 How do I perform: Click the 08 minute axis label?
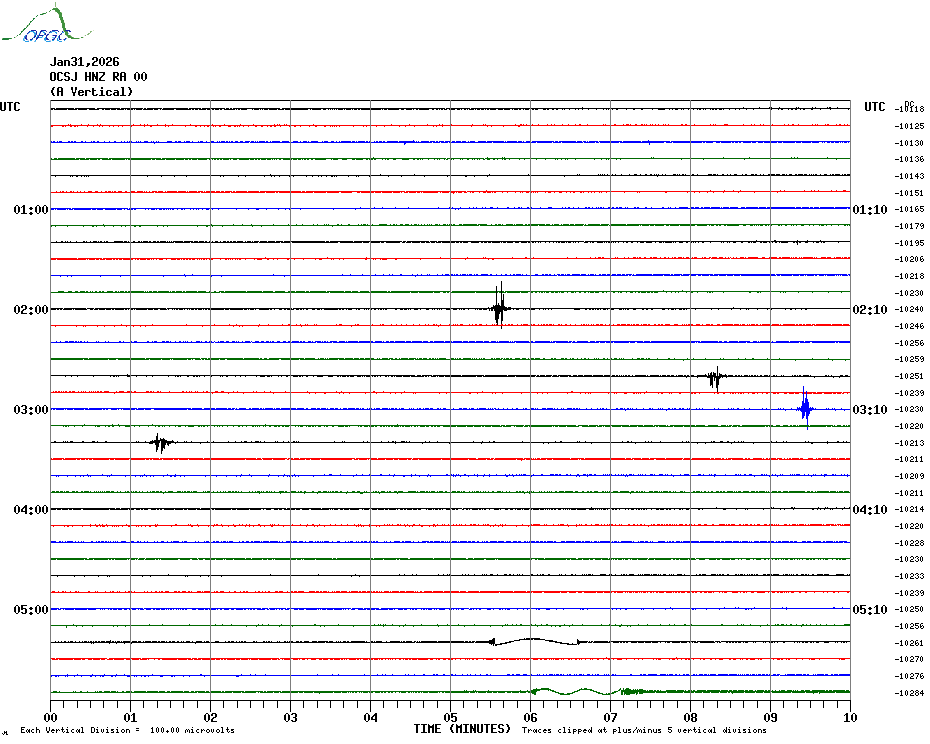tap(690, 717)
